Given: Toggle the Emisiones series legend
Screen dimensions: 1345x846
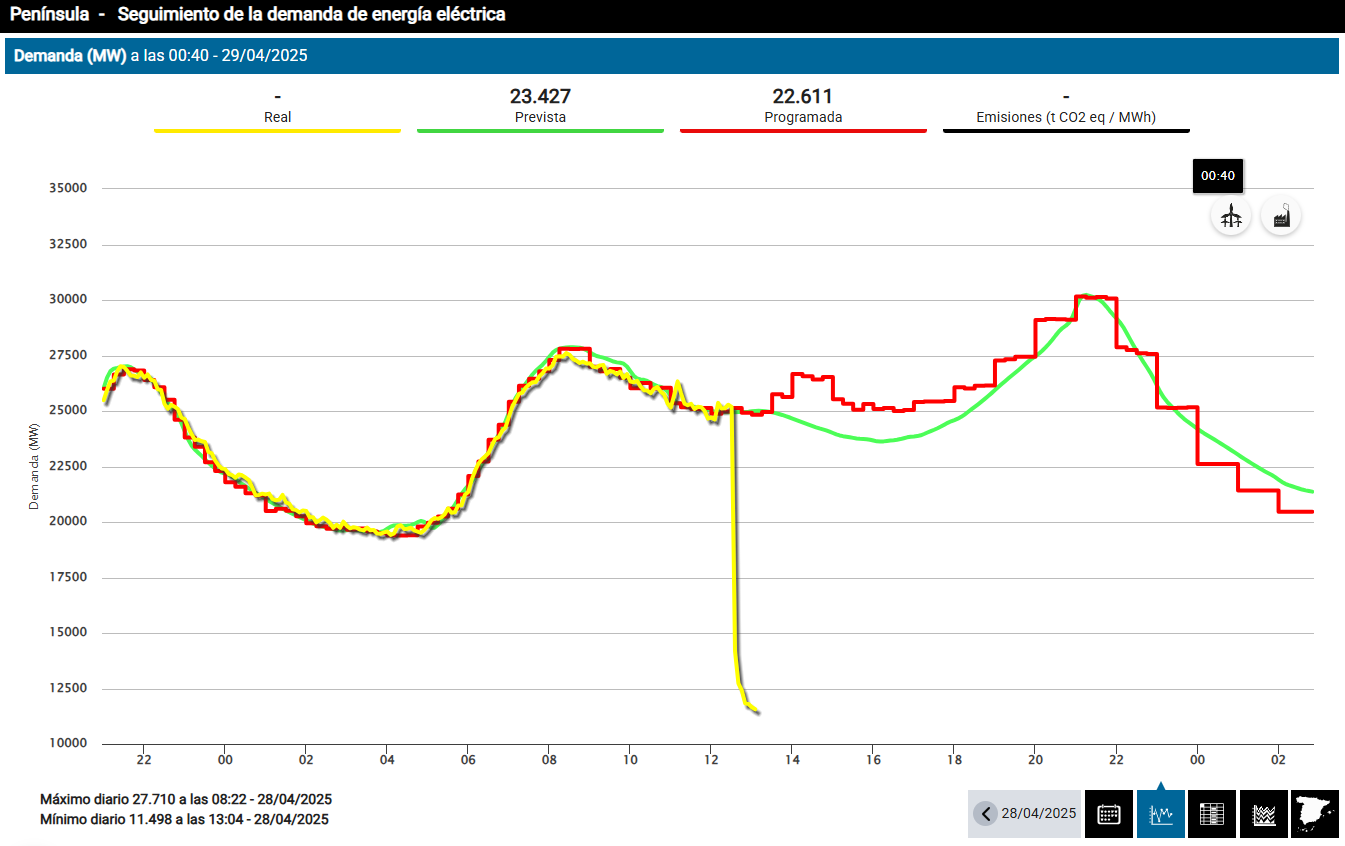Looking at the screenshot, I should 1066,117.
